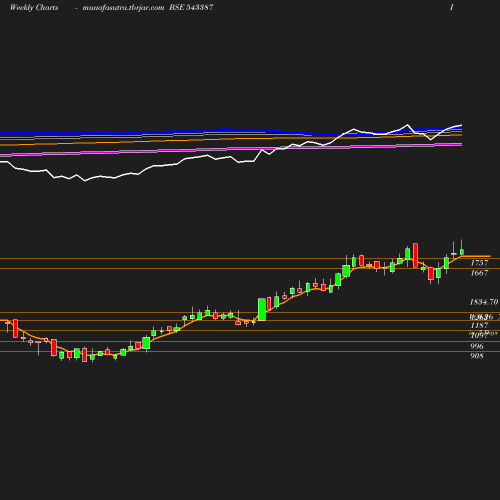The width and height of the screenshot is (500, 500).
Task: Click the last green candlestick on the right
Action: pyautogui.click(x=462, y=252)
